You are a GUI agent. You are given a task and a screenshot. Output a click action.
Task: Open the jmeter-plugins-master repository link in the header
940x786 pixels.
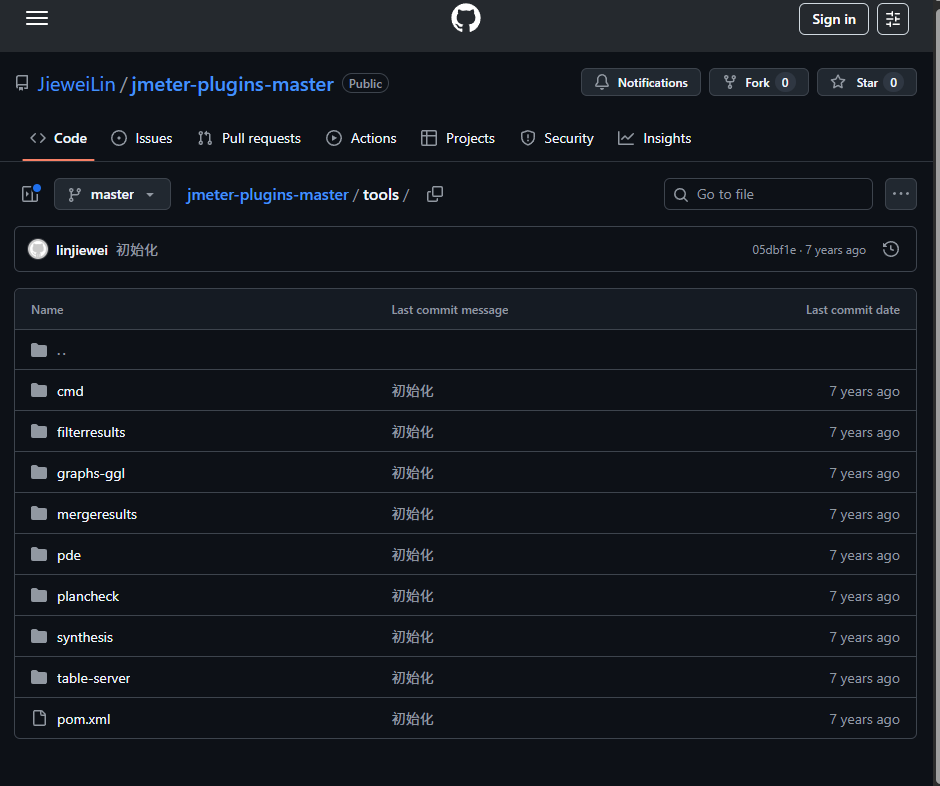232,84
